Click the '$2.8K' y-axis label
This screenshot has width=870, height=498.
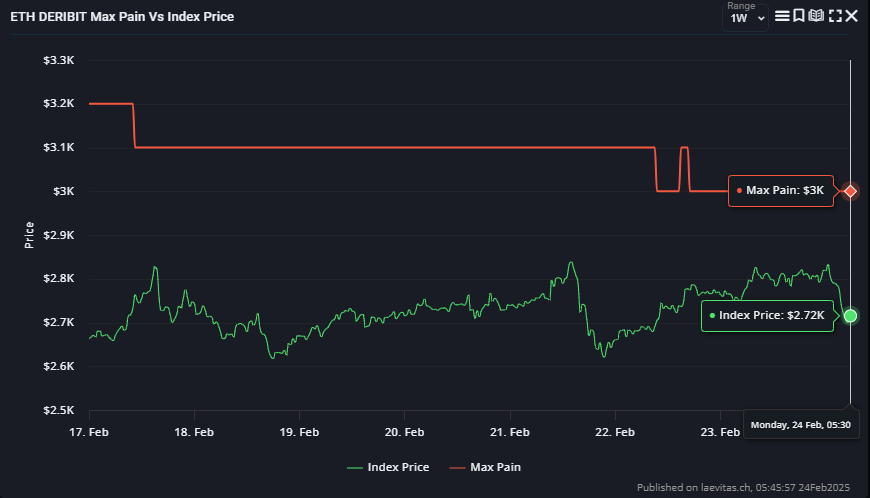pos(59,278)
